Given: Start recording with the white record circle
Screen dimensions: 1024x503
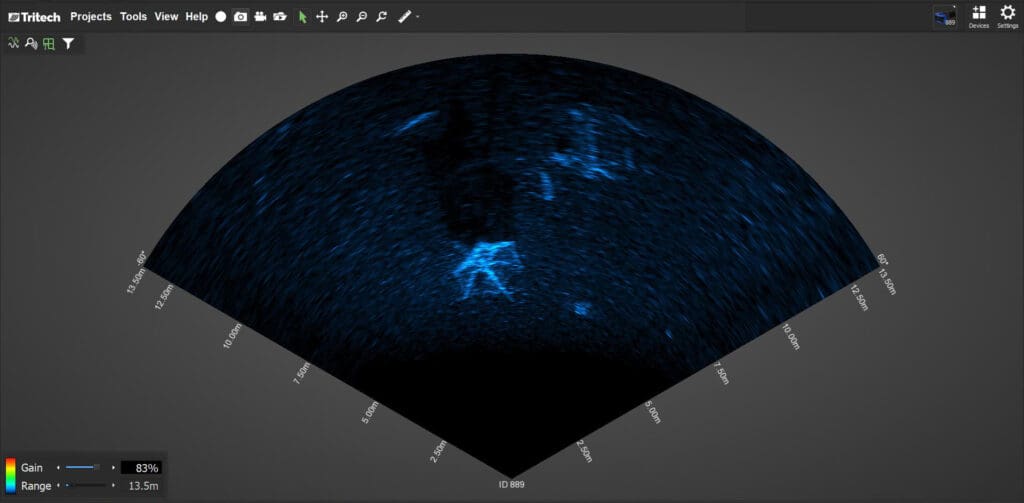Looking at the screenshot, I should (221, 17).
